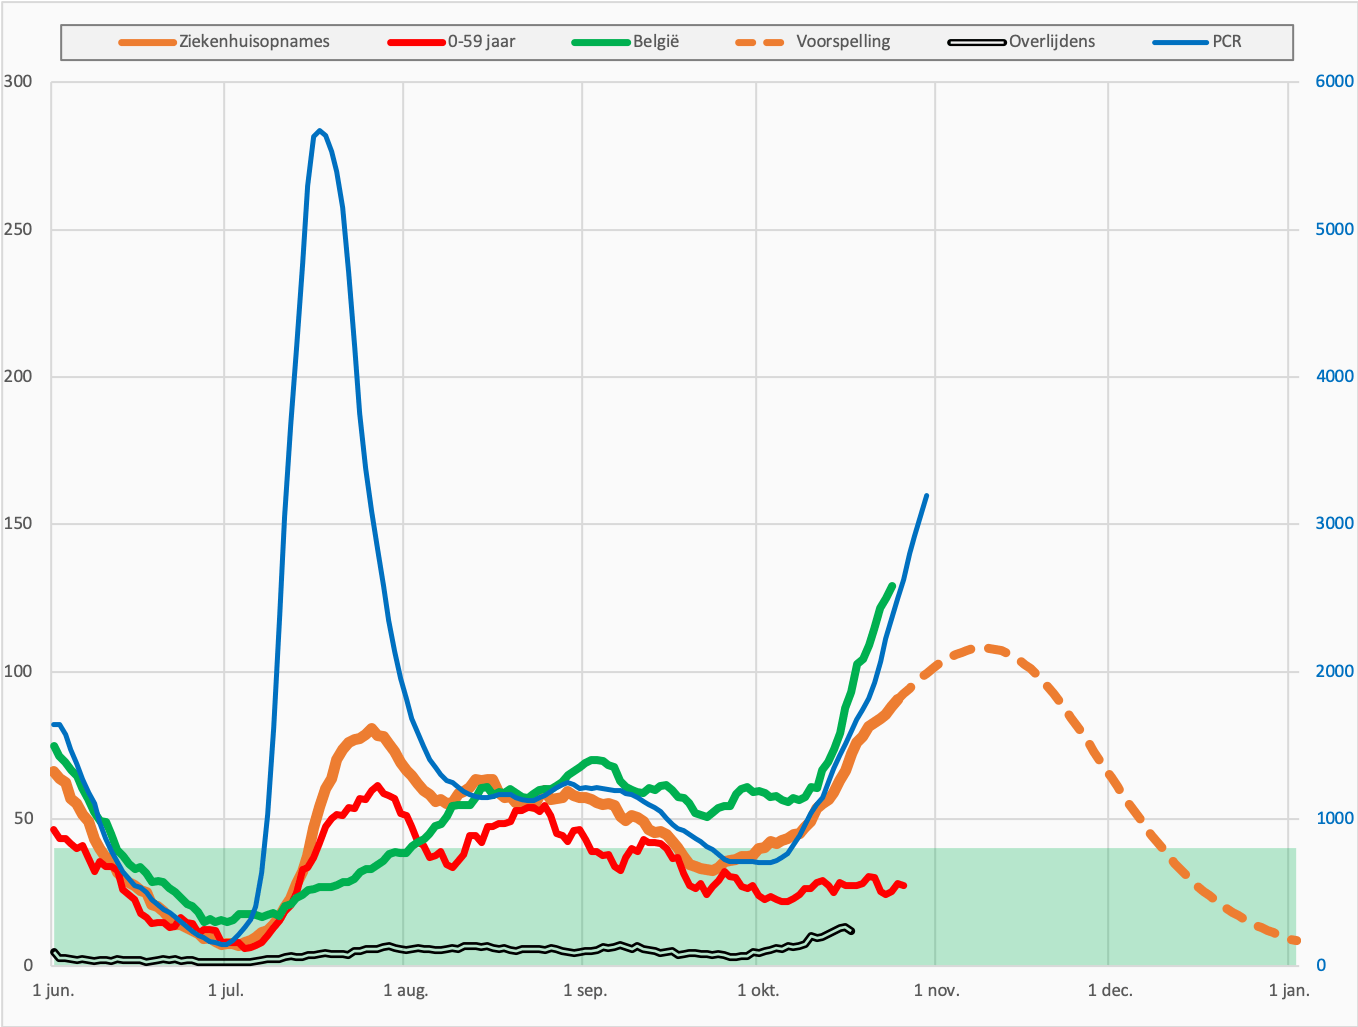Click the left axis value 100

(x=18, y=671)
